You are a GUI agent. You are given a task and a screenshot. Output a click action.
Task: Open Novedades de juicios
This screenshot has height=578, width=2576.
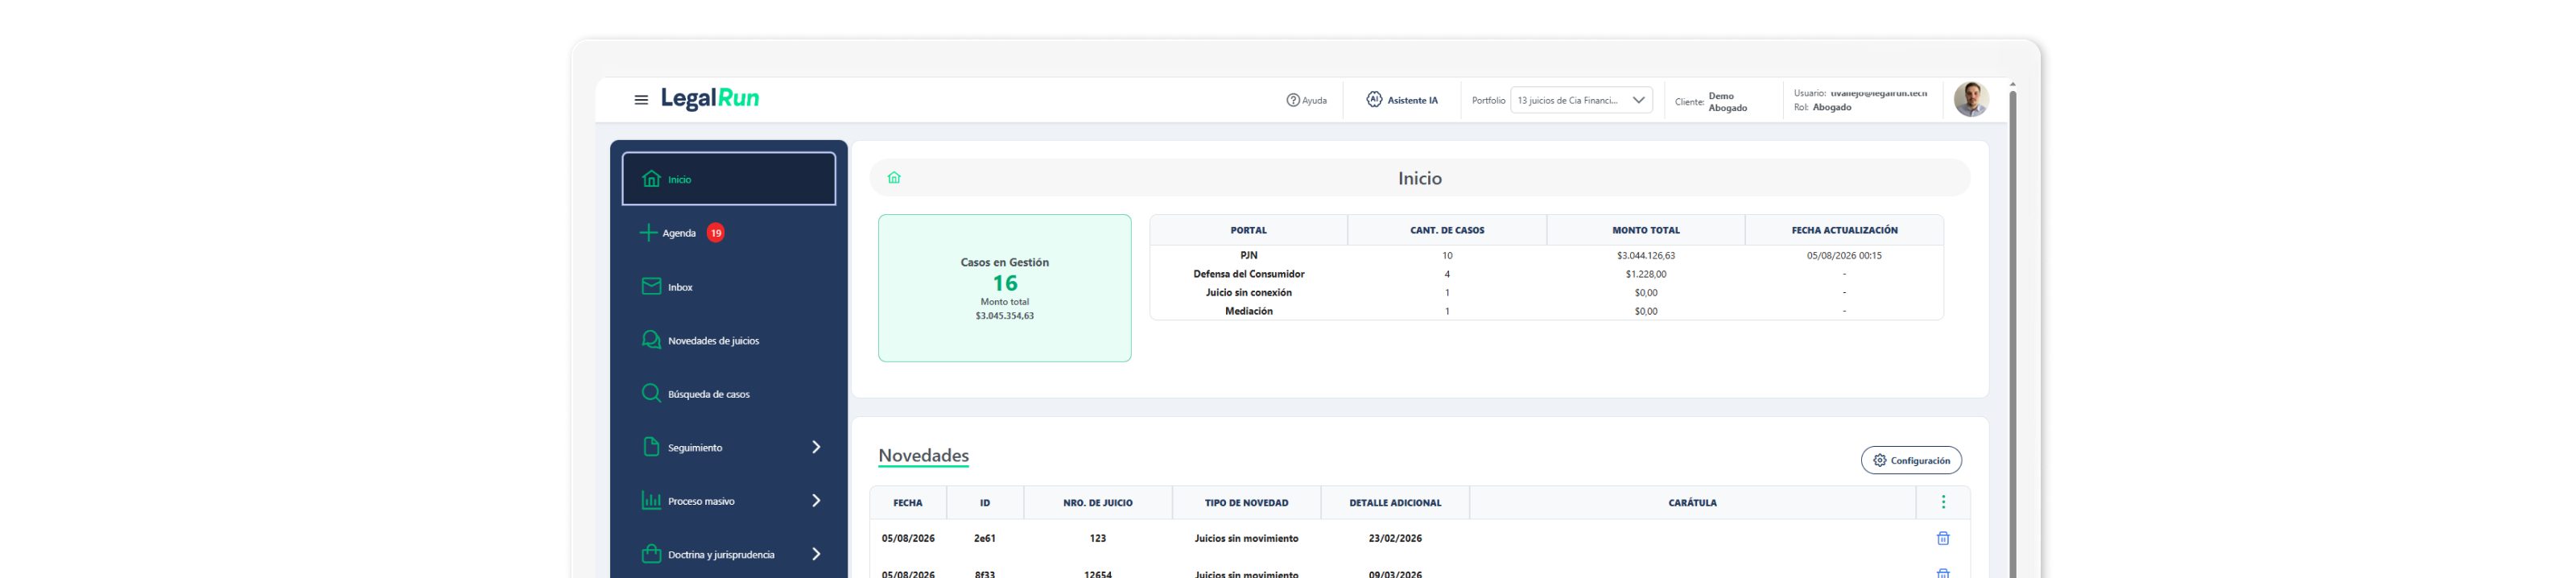729,341
